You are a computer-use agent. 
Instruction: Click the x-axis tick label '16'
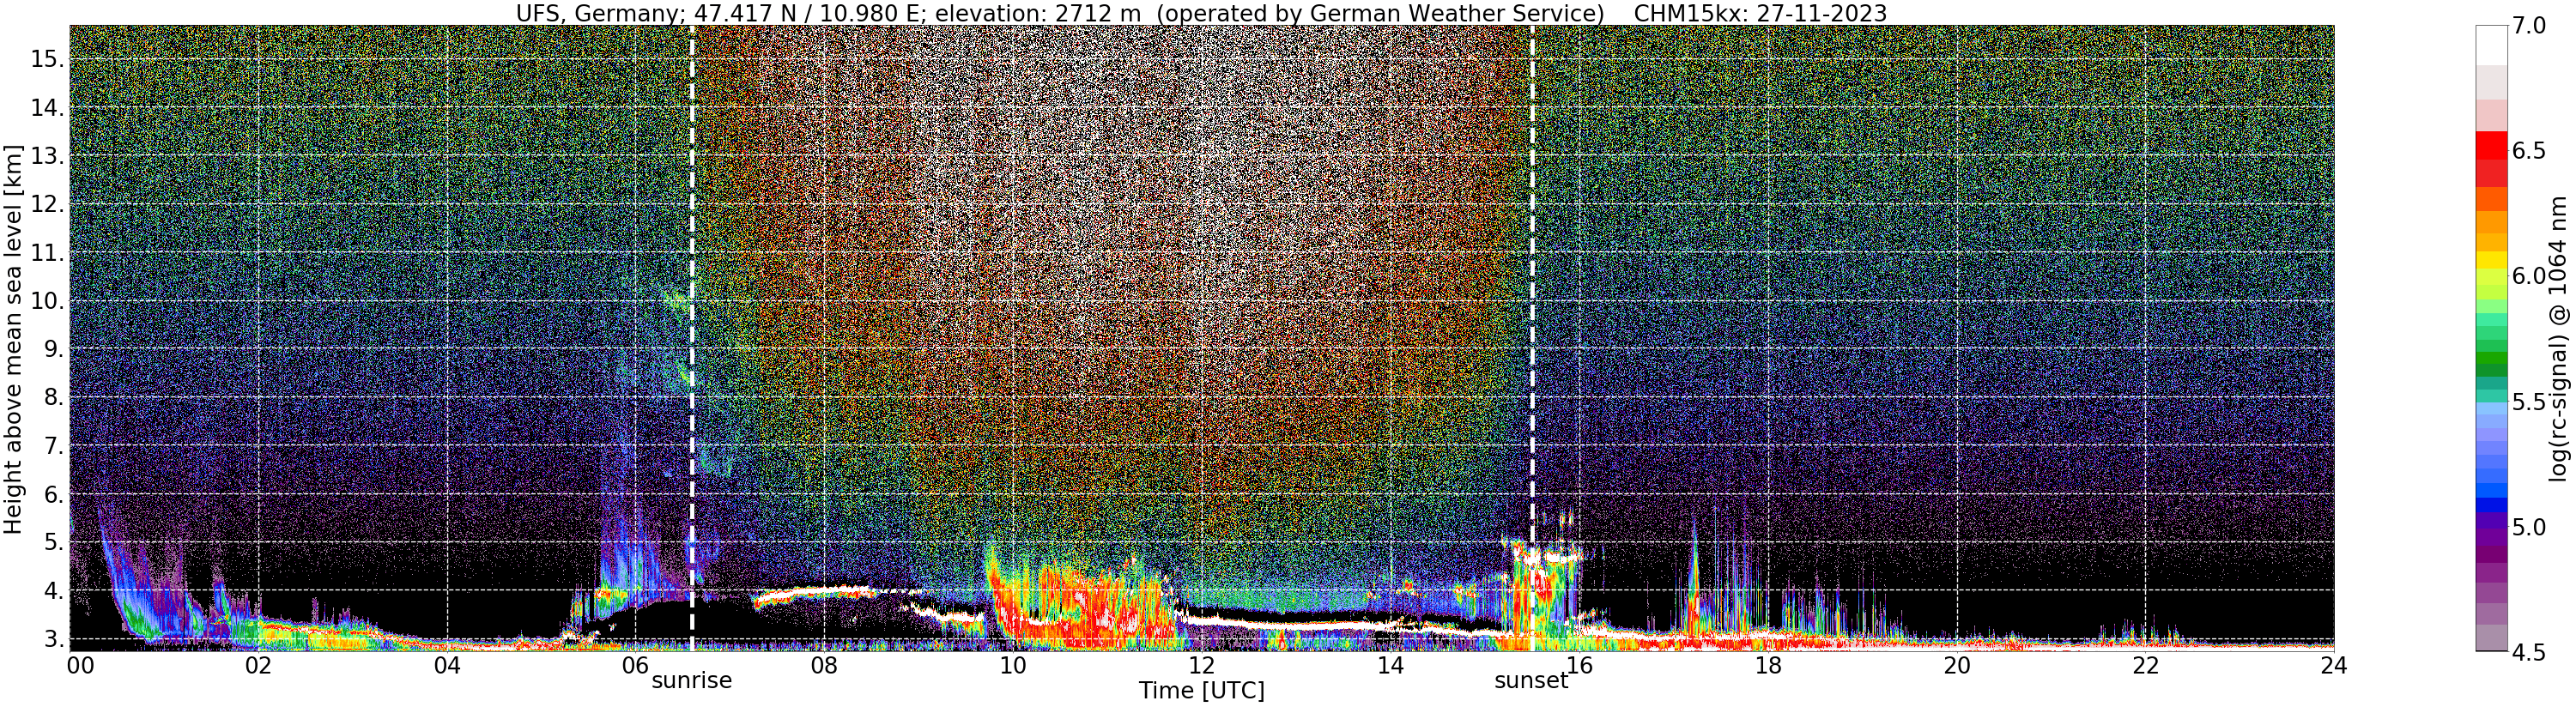pyautogui.click(x=1579, y=665)
